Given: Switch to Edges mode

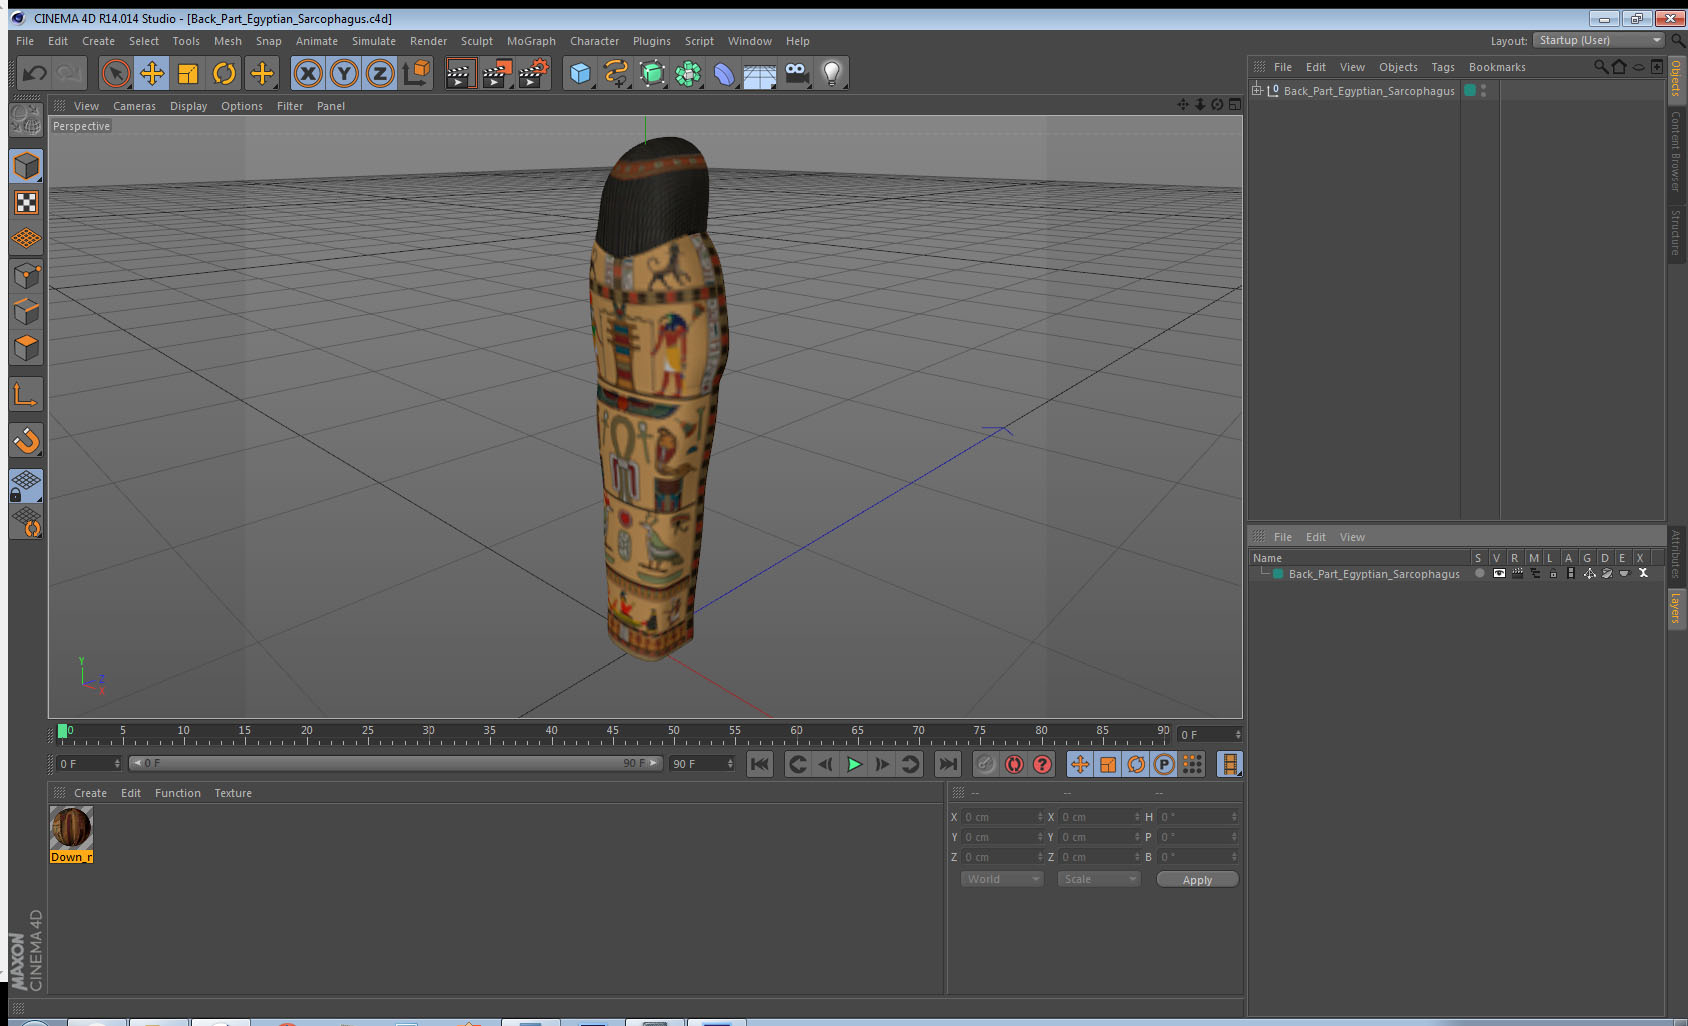Looking at the screenshot, I should (26, 311).
